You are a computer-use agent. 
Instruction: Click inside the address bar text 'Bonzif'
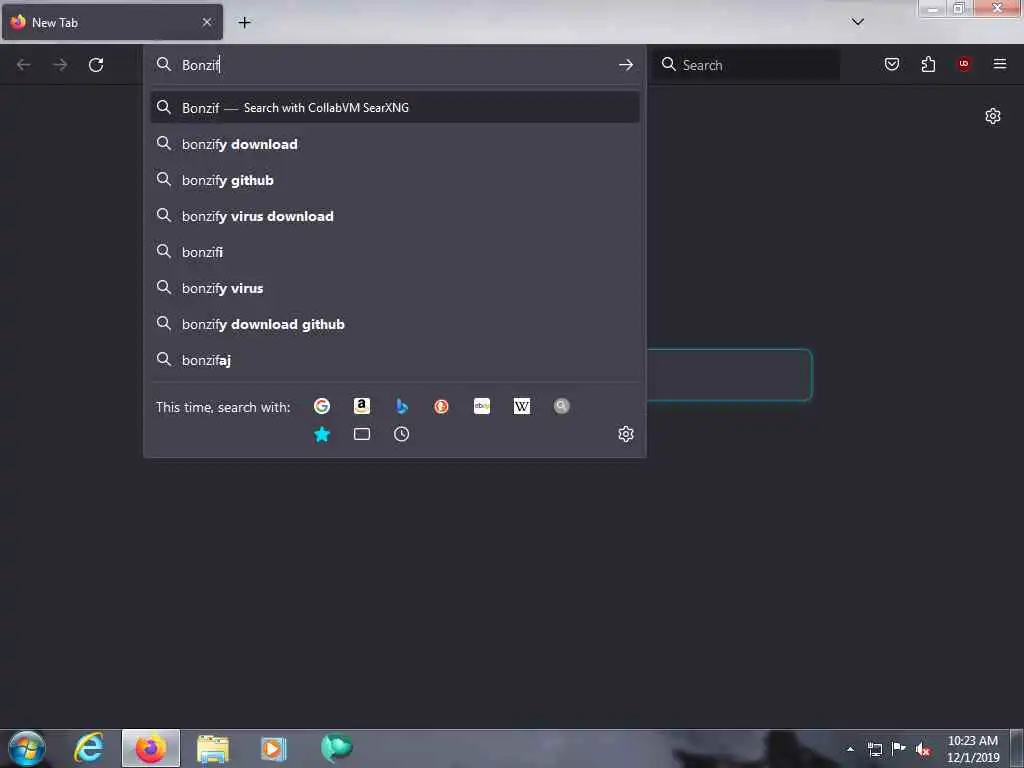pyautogui.click(x=200, y=65)
